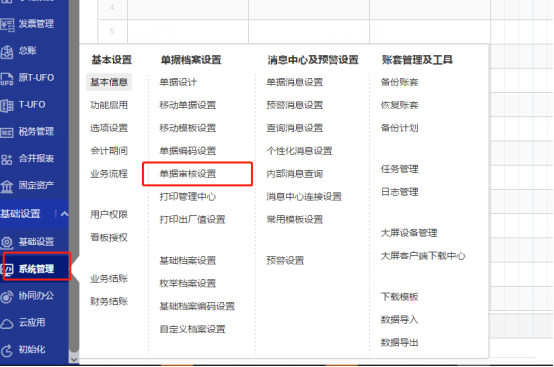Open 数据导入 entry
Screen dimensions: 554x367
point(399,320)
